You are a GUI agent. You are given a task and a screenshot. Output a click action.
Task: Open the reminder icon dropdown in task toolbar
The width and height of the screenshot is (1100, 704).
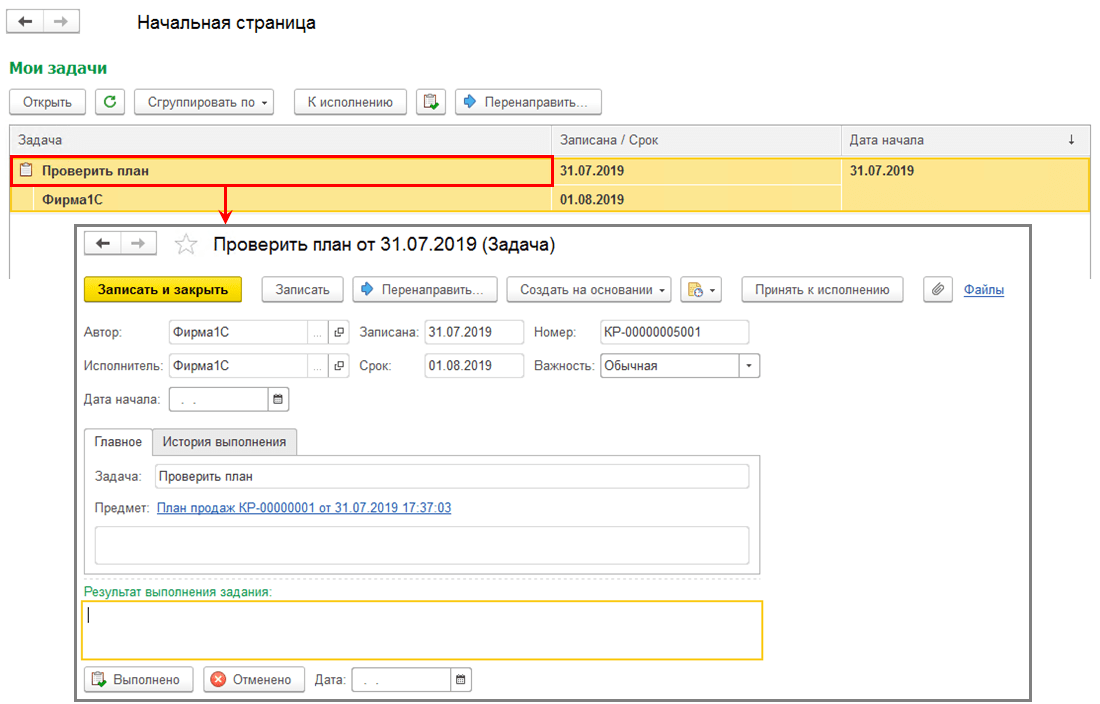point(701,290)
